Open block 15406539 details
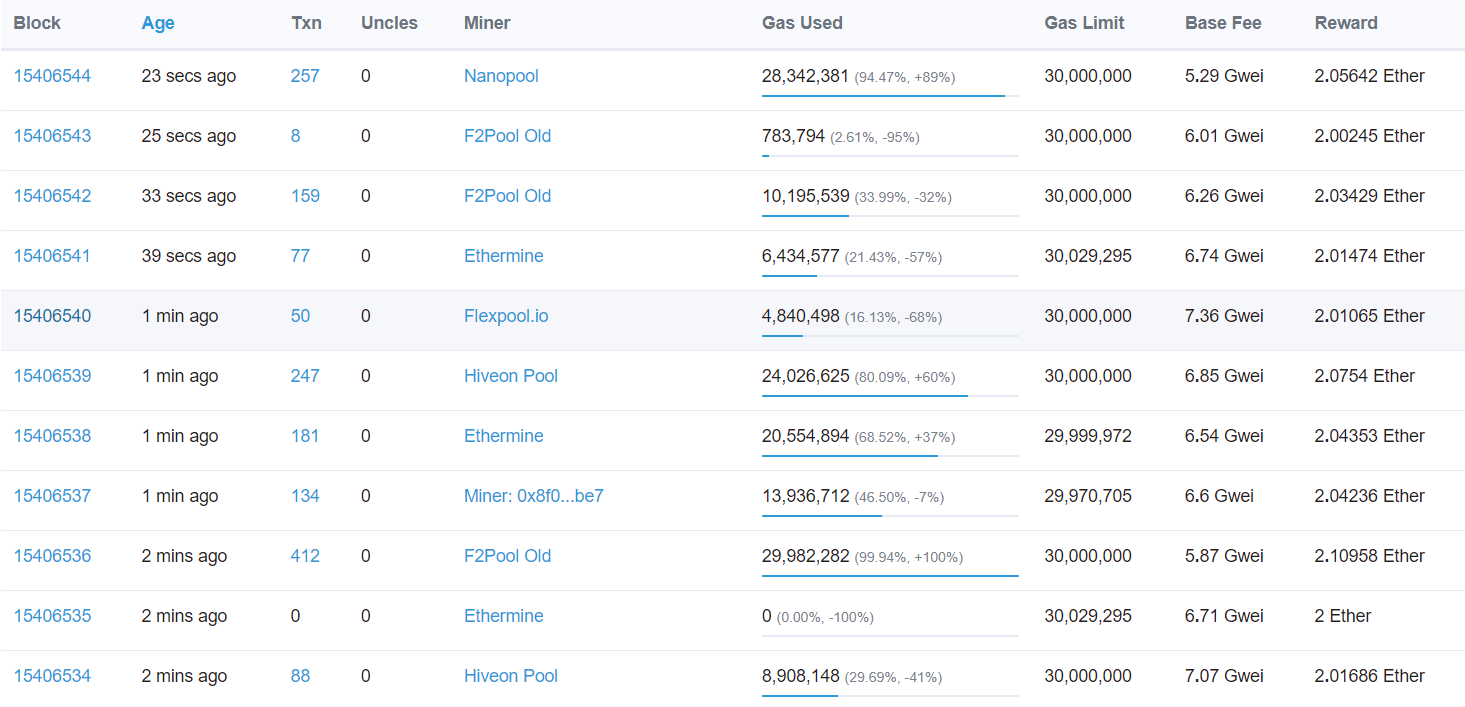Image resolution: width=1465 pixels, height=707 pixels. coord(52,376)
